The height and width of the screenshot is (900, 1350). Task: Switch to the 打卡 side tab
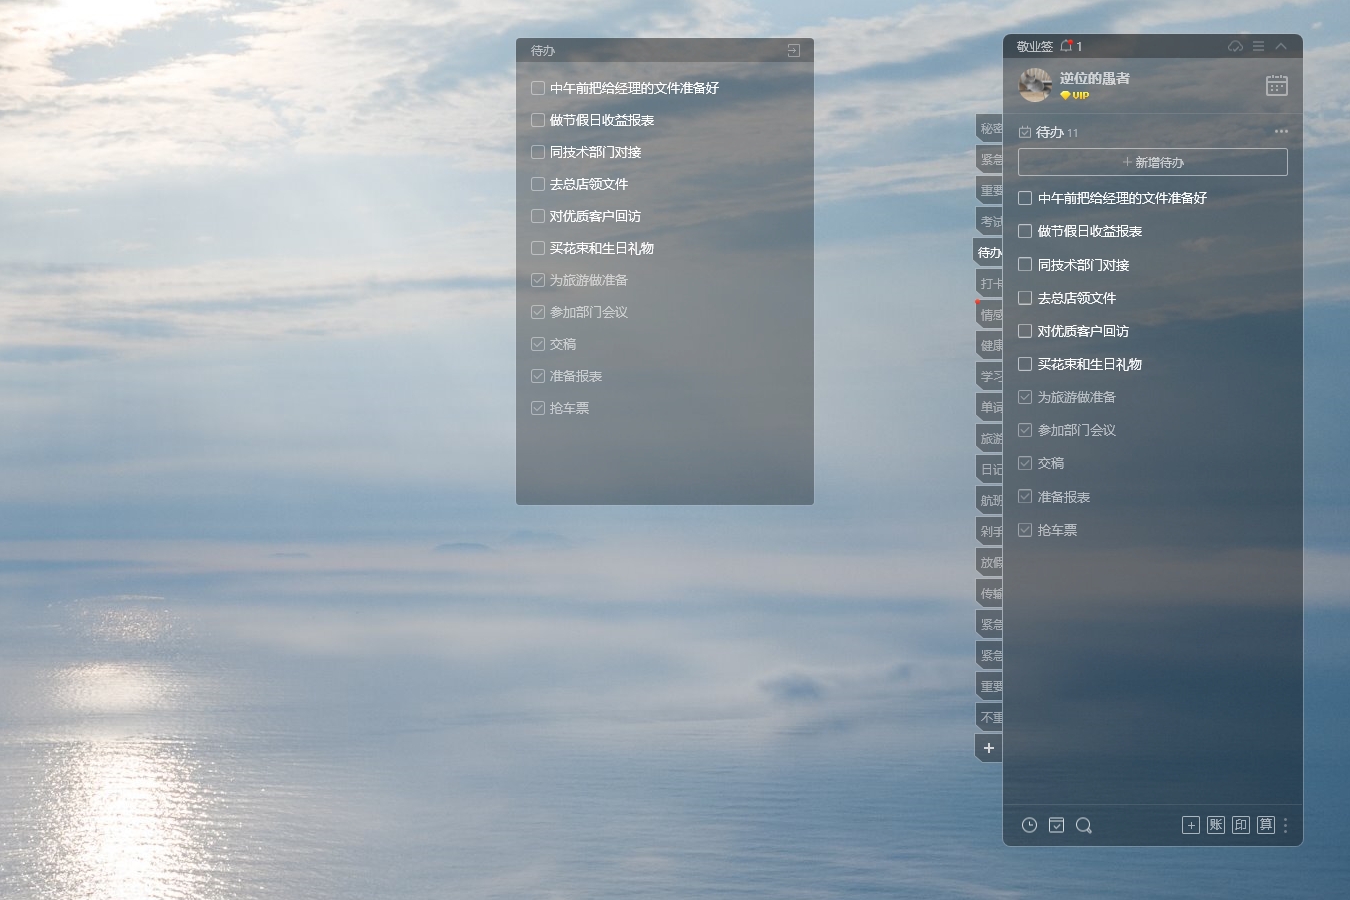[990, 283]
